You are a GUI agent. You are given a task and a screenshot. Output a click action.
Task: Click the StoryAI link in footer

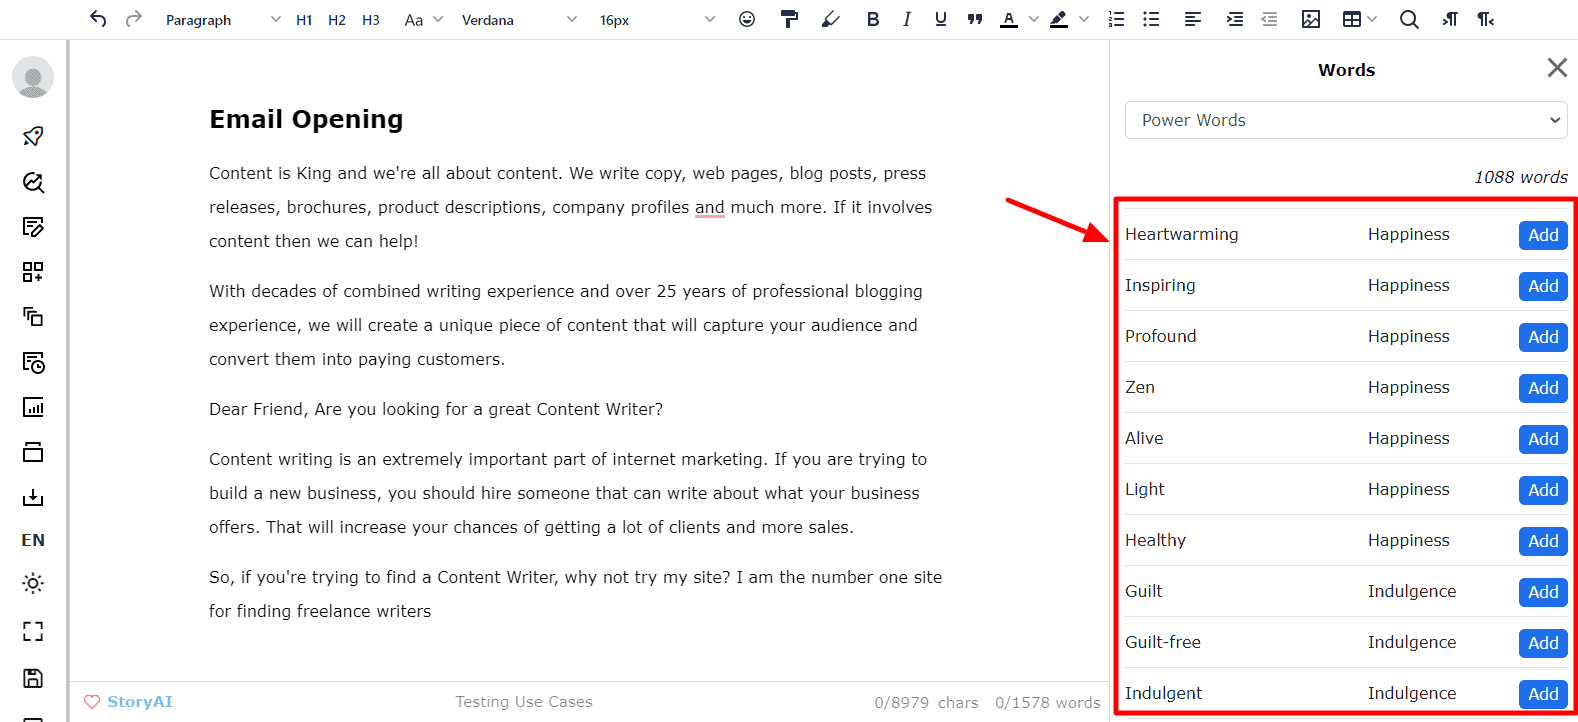pyautogui.click(x=139, y=702)
